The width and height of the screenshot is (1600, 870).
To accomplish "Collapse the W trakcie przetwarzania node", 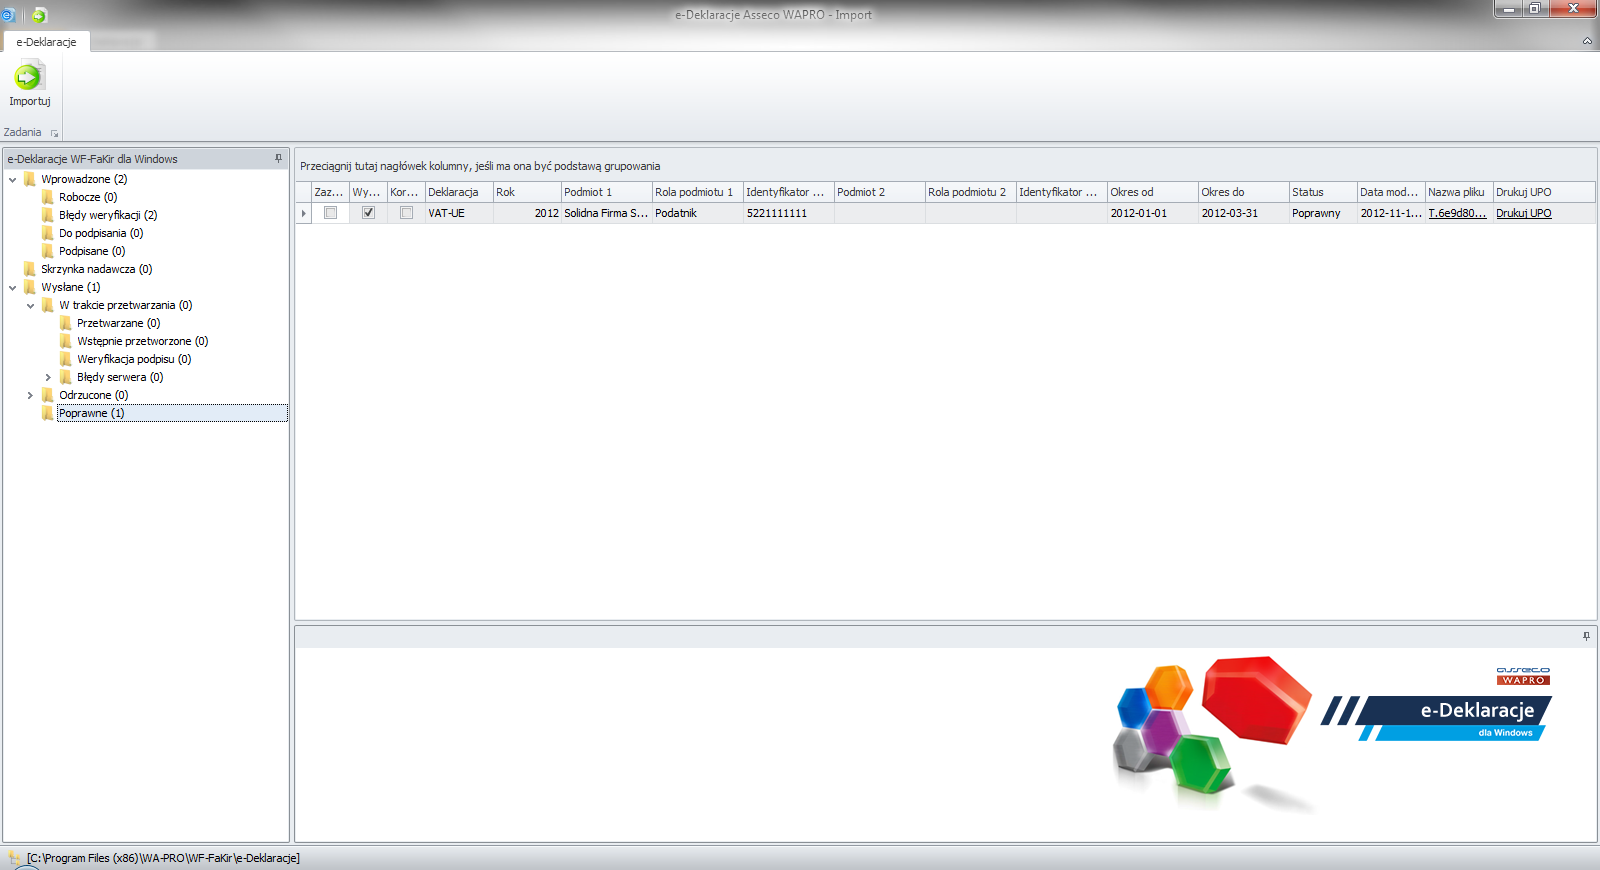I will point(30,306).
